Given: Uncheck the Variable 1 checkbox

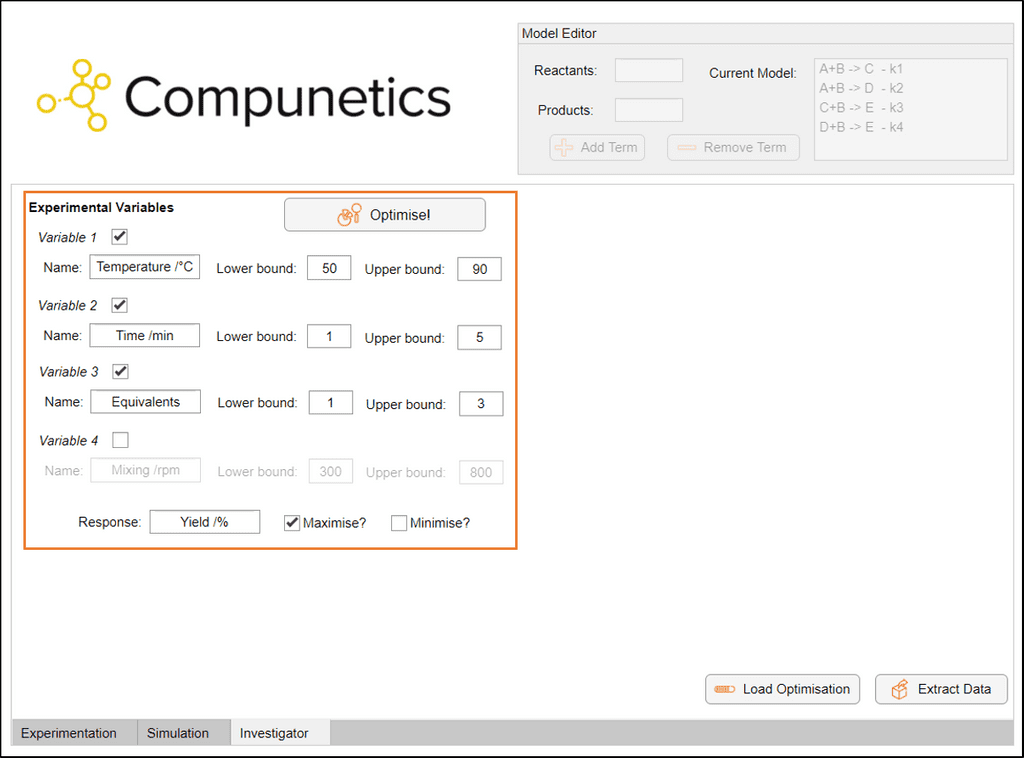Looking at the screenshot, I should click(119, 237).
